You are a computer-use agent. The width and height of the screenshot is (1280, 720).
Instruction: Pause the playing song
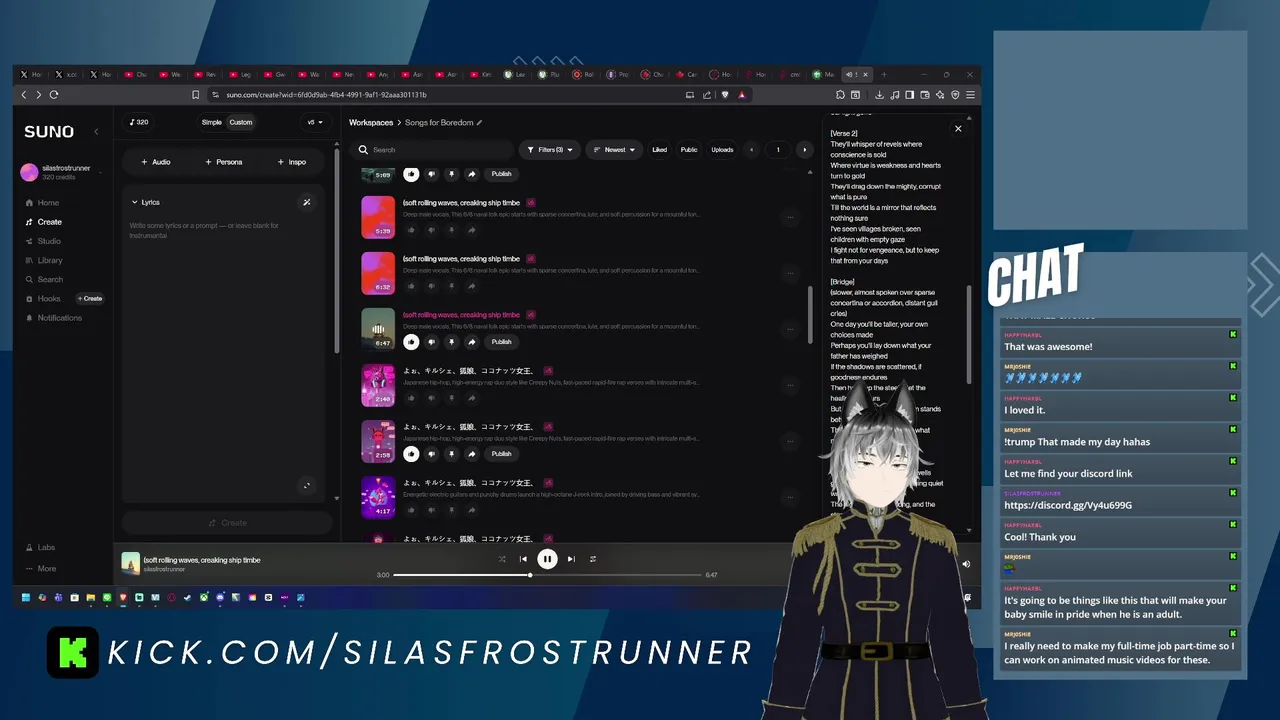[x=547, y=559]
